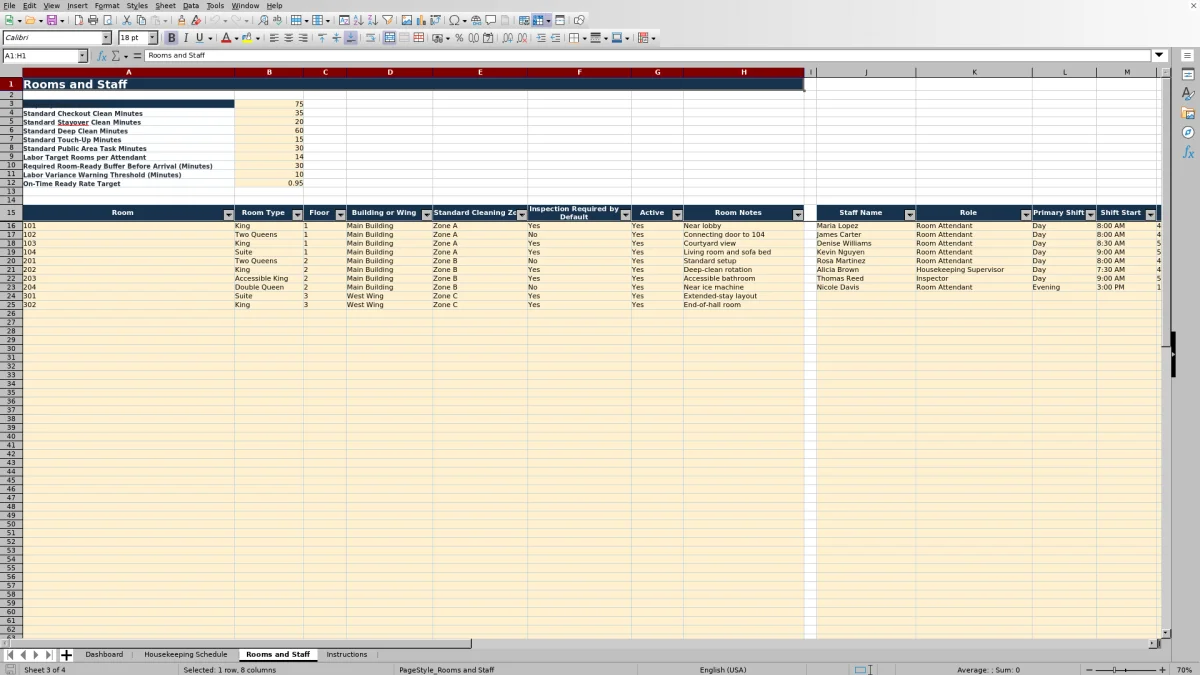This screenshot has height=675, width=1200.
Task: Open sidebar Properties panel icon
Action: 1188,75
